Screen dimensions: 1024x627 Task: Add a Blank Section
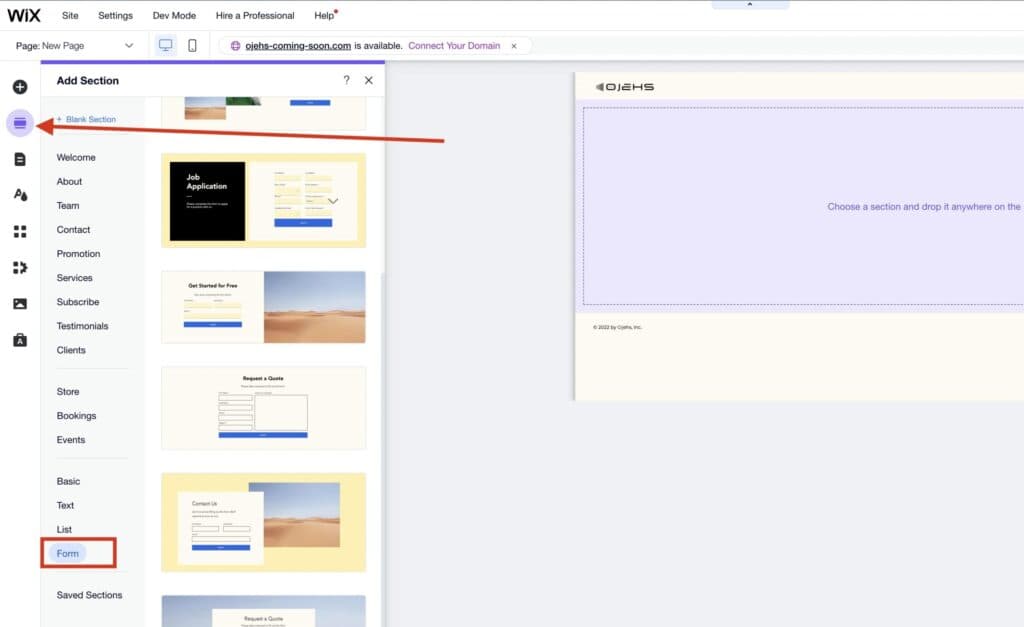tap(86, 120)
